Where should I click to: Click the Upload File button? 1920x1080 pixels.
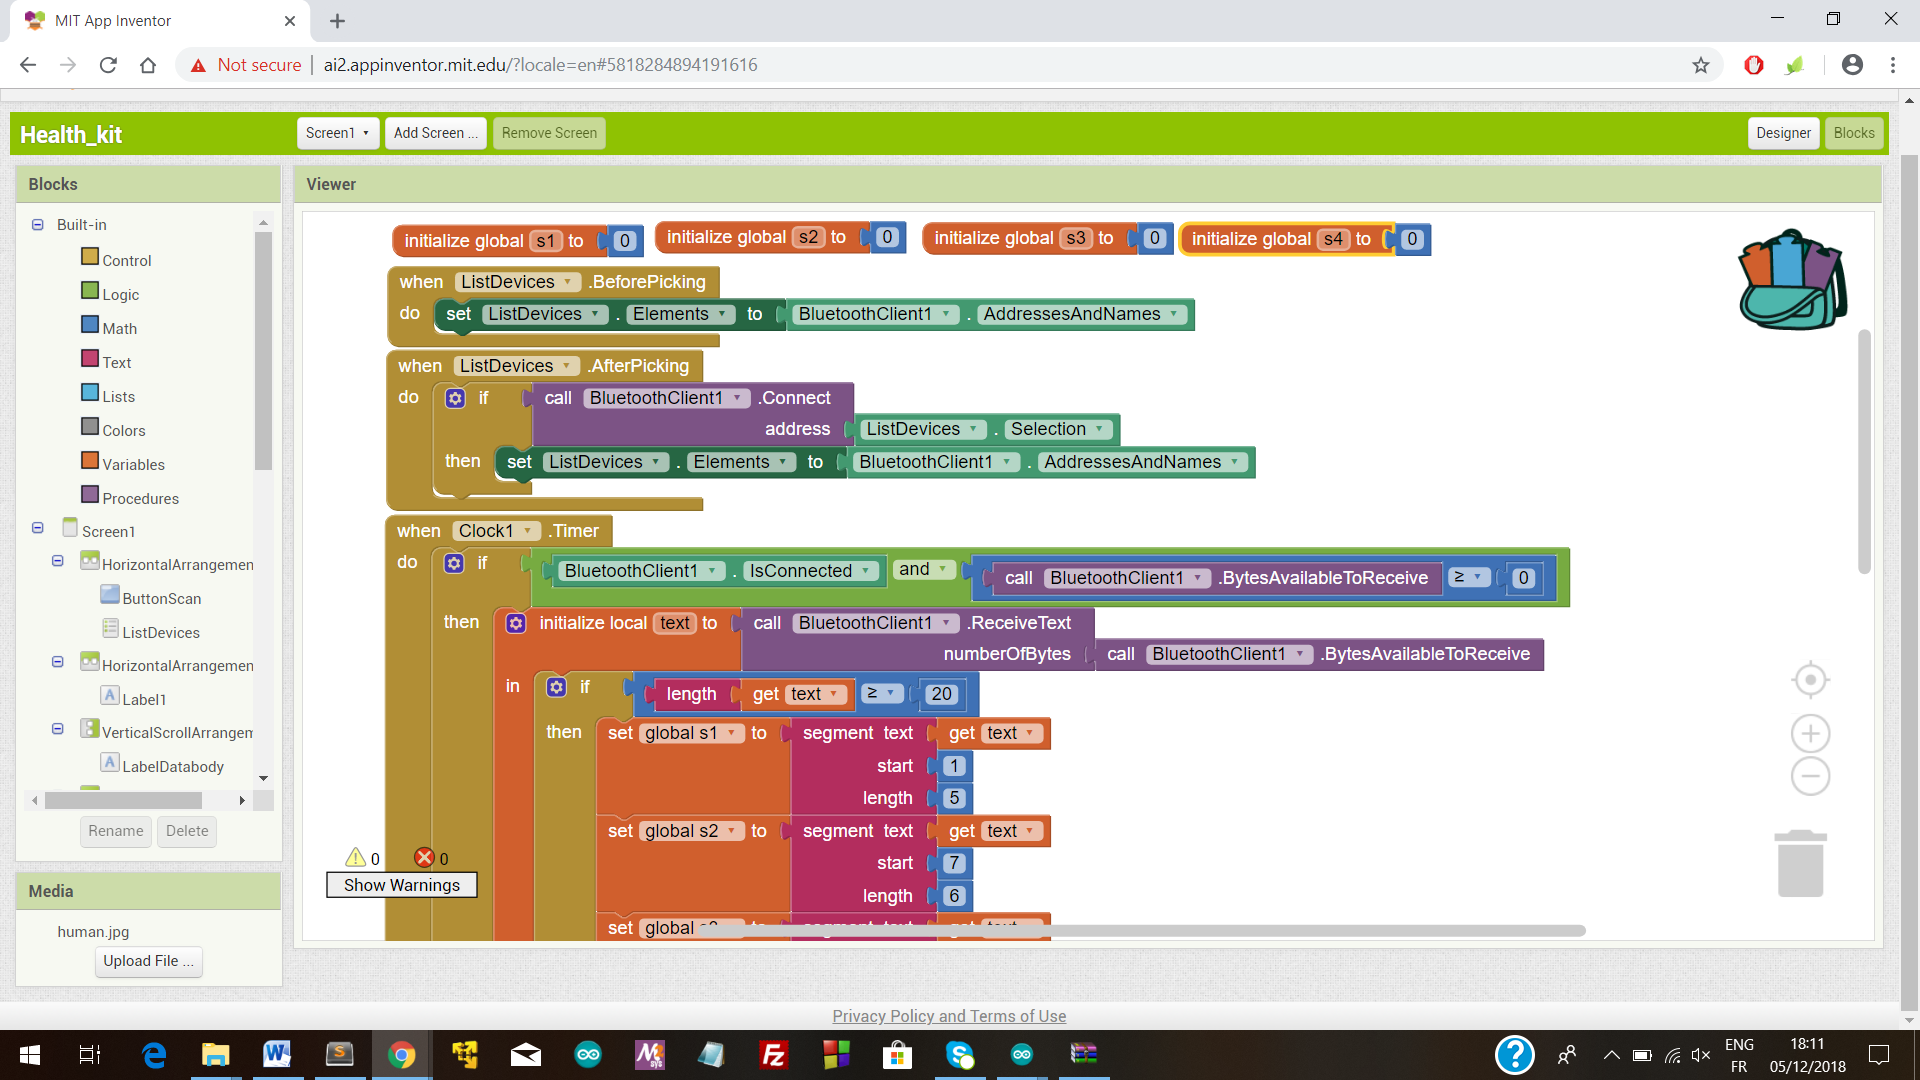point(148,961)
